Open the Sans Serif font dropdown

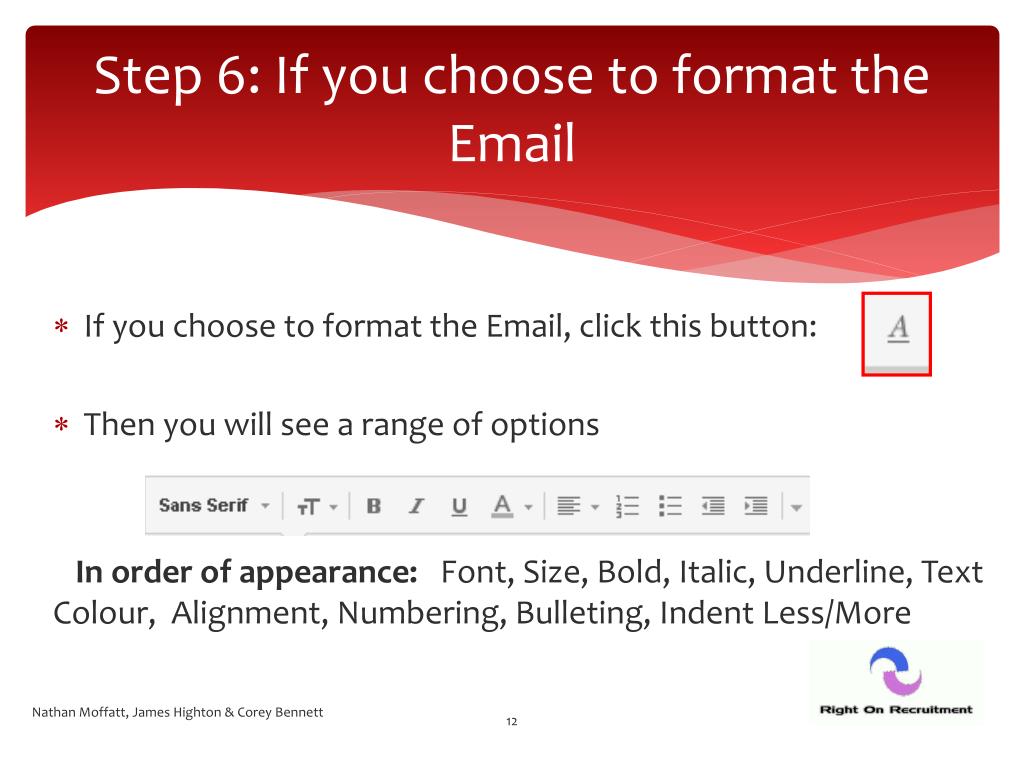(x=214, y=505)
